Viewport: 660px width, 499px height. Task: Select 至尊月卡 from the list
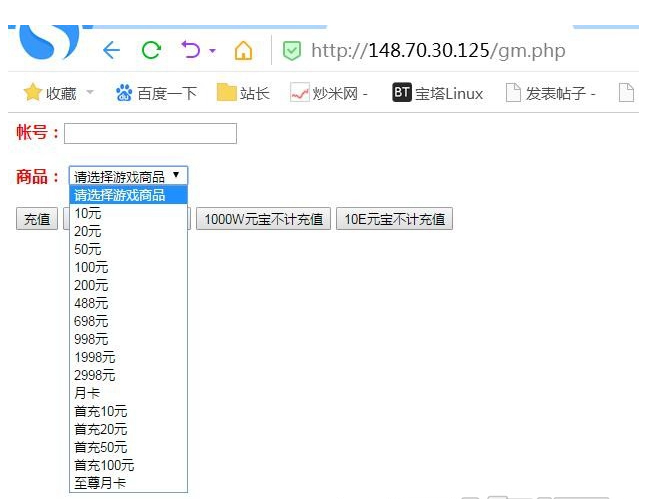(100, 483)
